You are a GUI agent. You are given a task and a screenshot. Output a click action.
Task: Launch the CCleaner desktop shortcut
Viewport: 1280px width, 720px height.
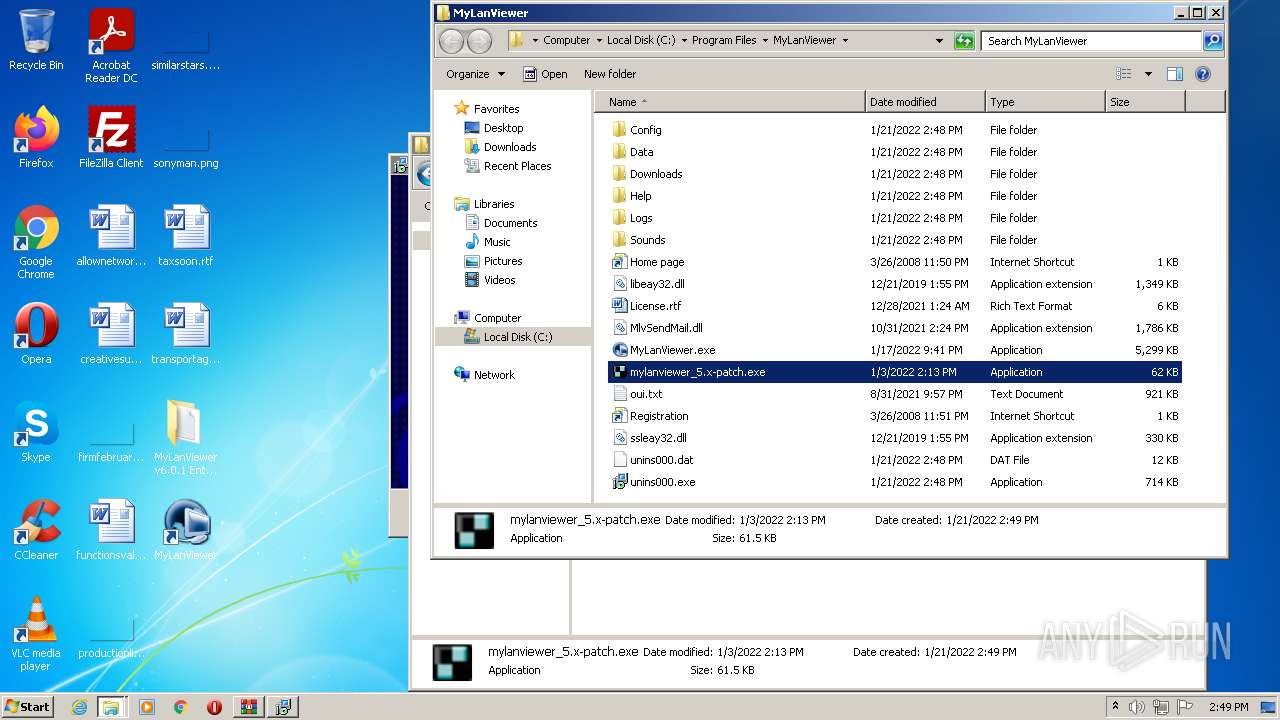coord(36,530)
